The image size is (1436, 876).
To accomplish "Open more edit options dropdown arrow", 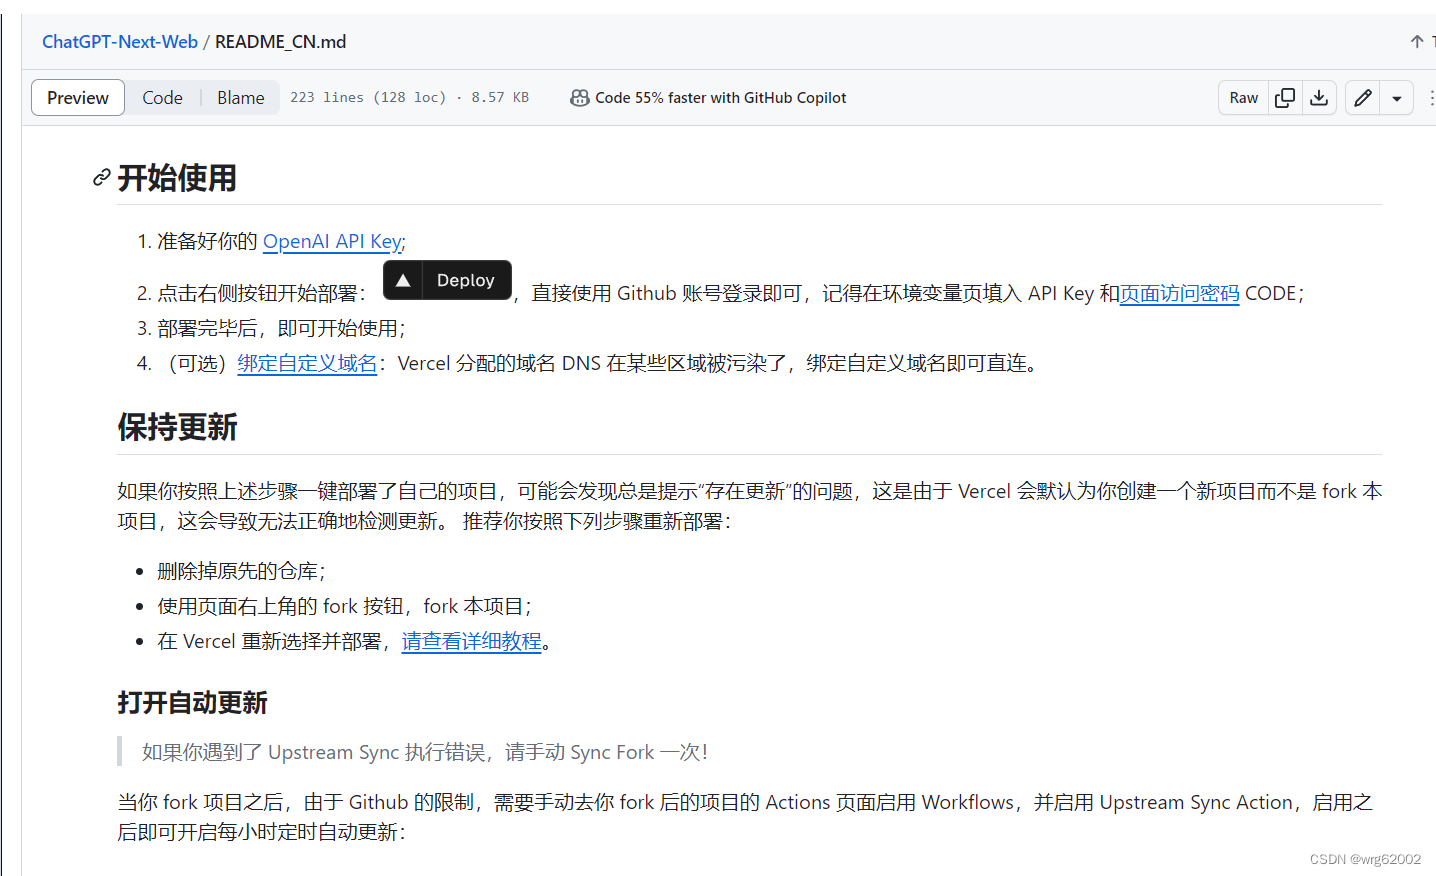I will pos(1397,98).
